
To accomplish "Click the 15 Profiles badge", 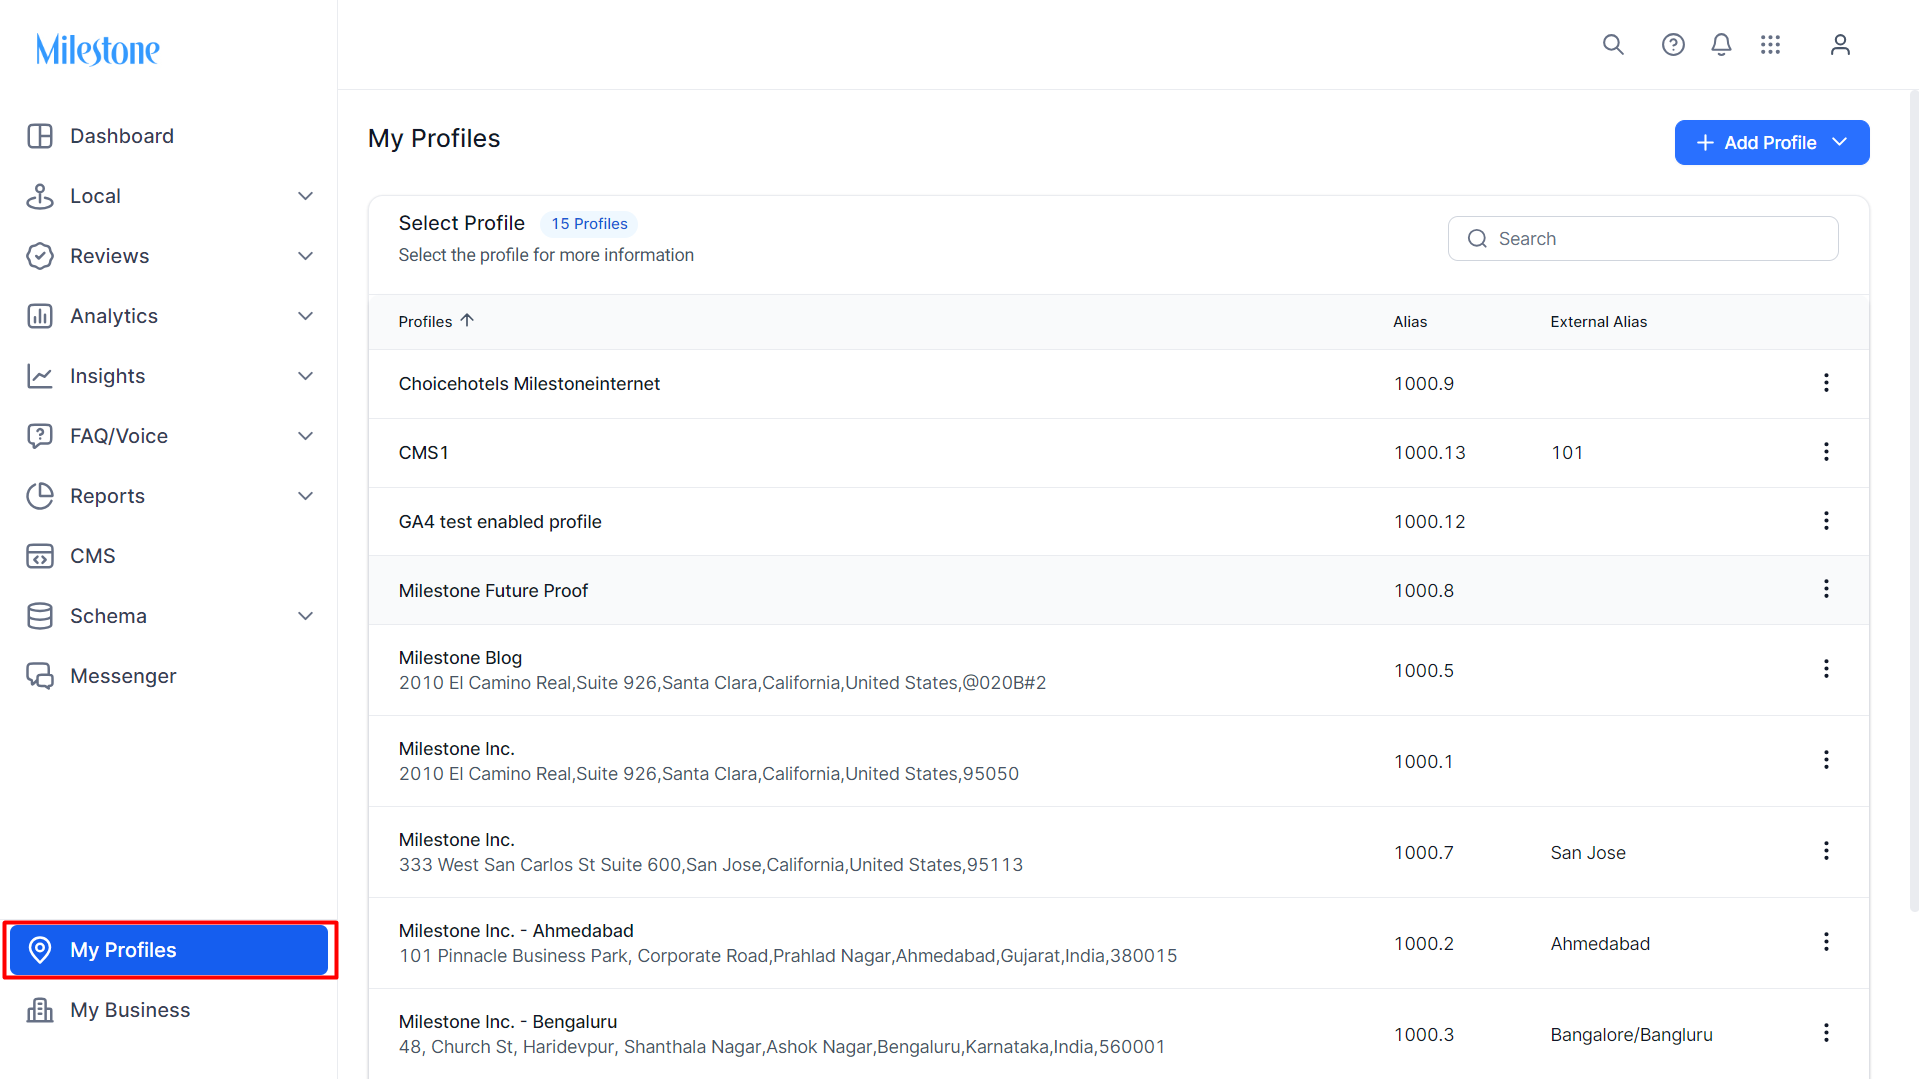I will 590,224.
